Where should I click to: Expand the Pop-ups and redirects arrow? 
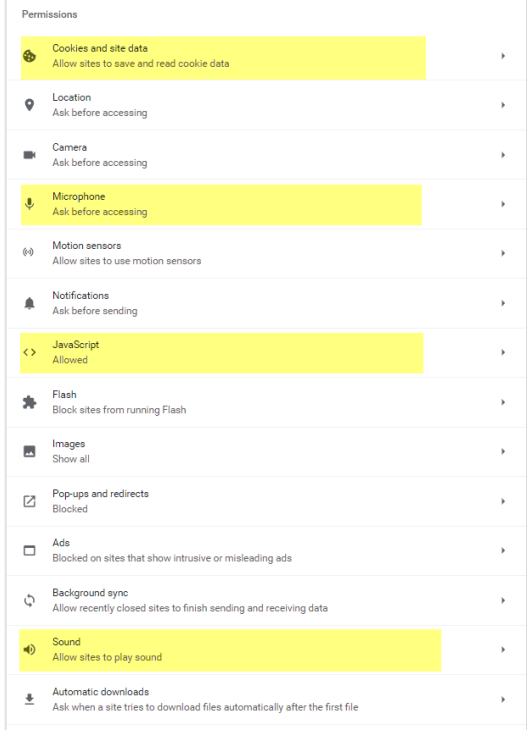503,501
